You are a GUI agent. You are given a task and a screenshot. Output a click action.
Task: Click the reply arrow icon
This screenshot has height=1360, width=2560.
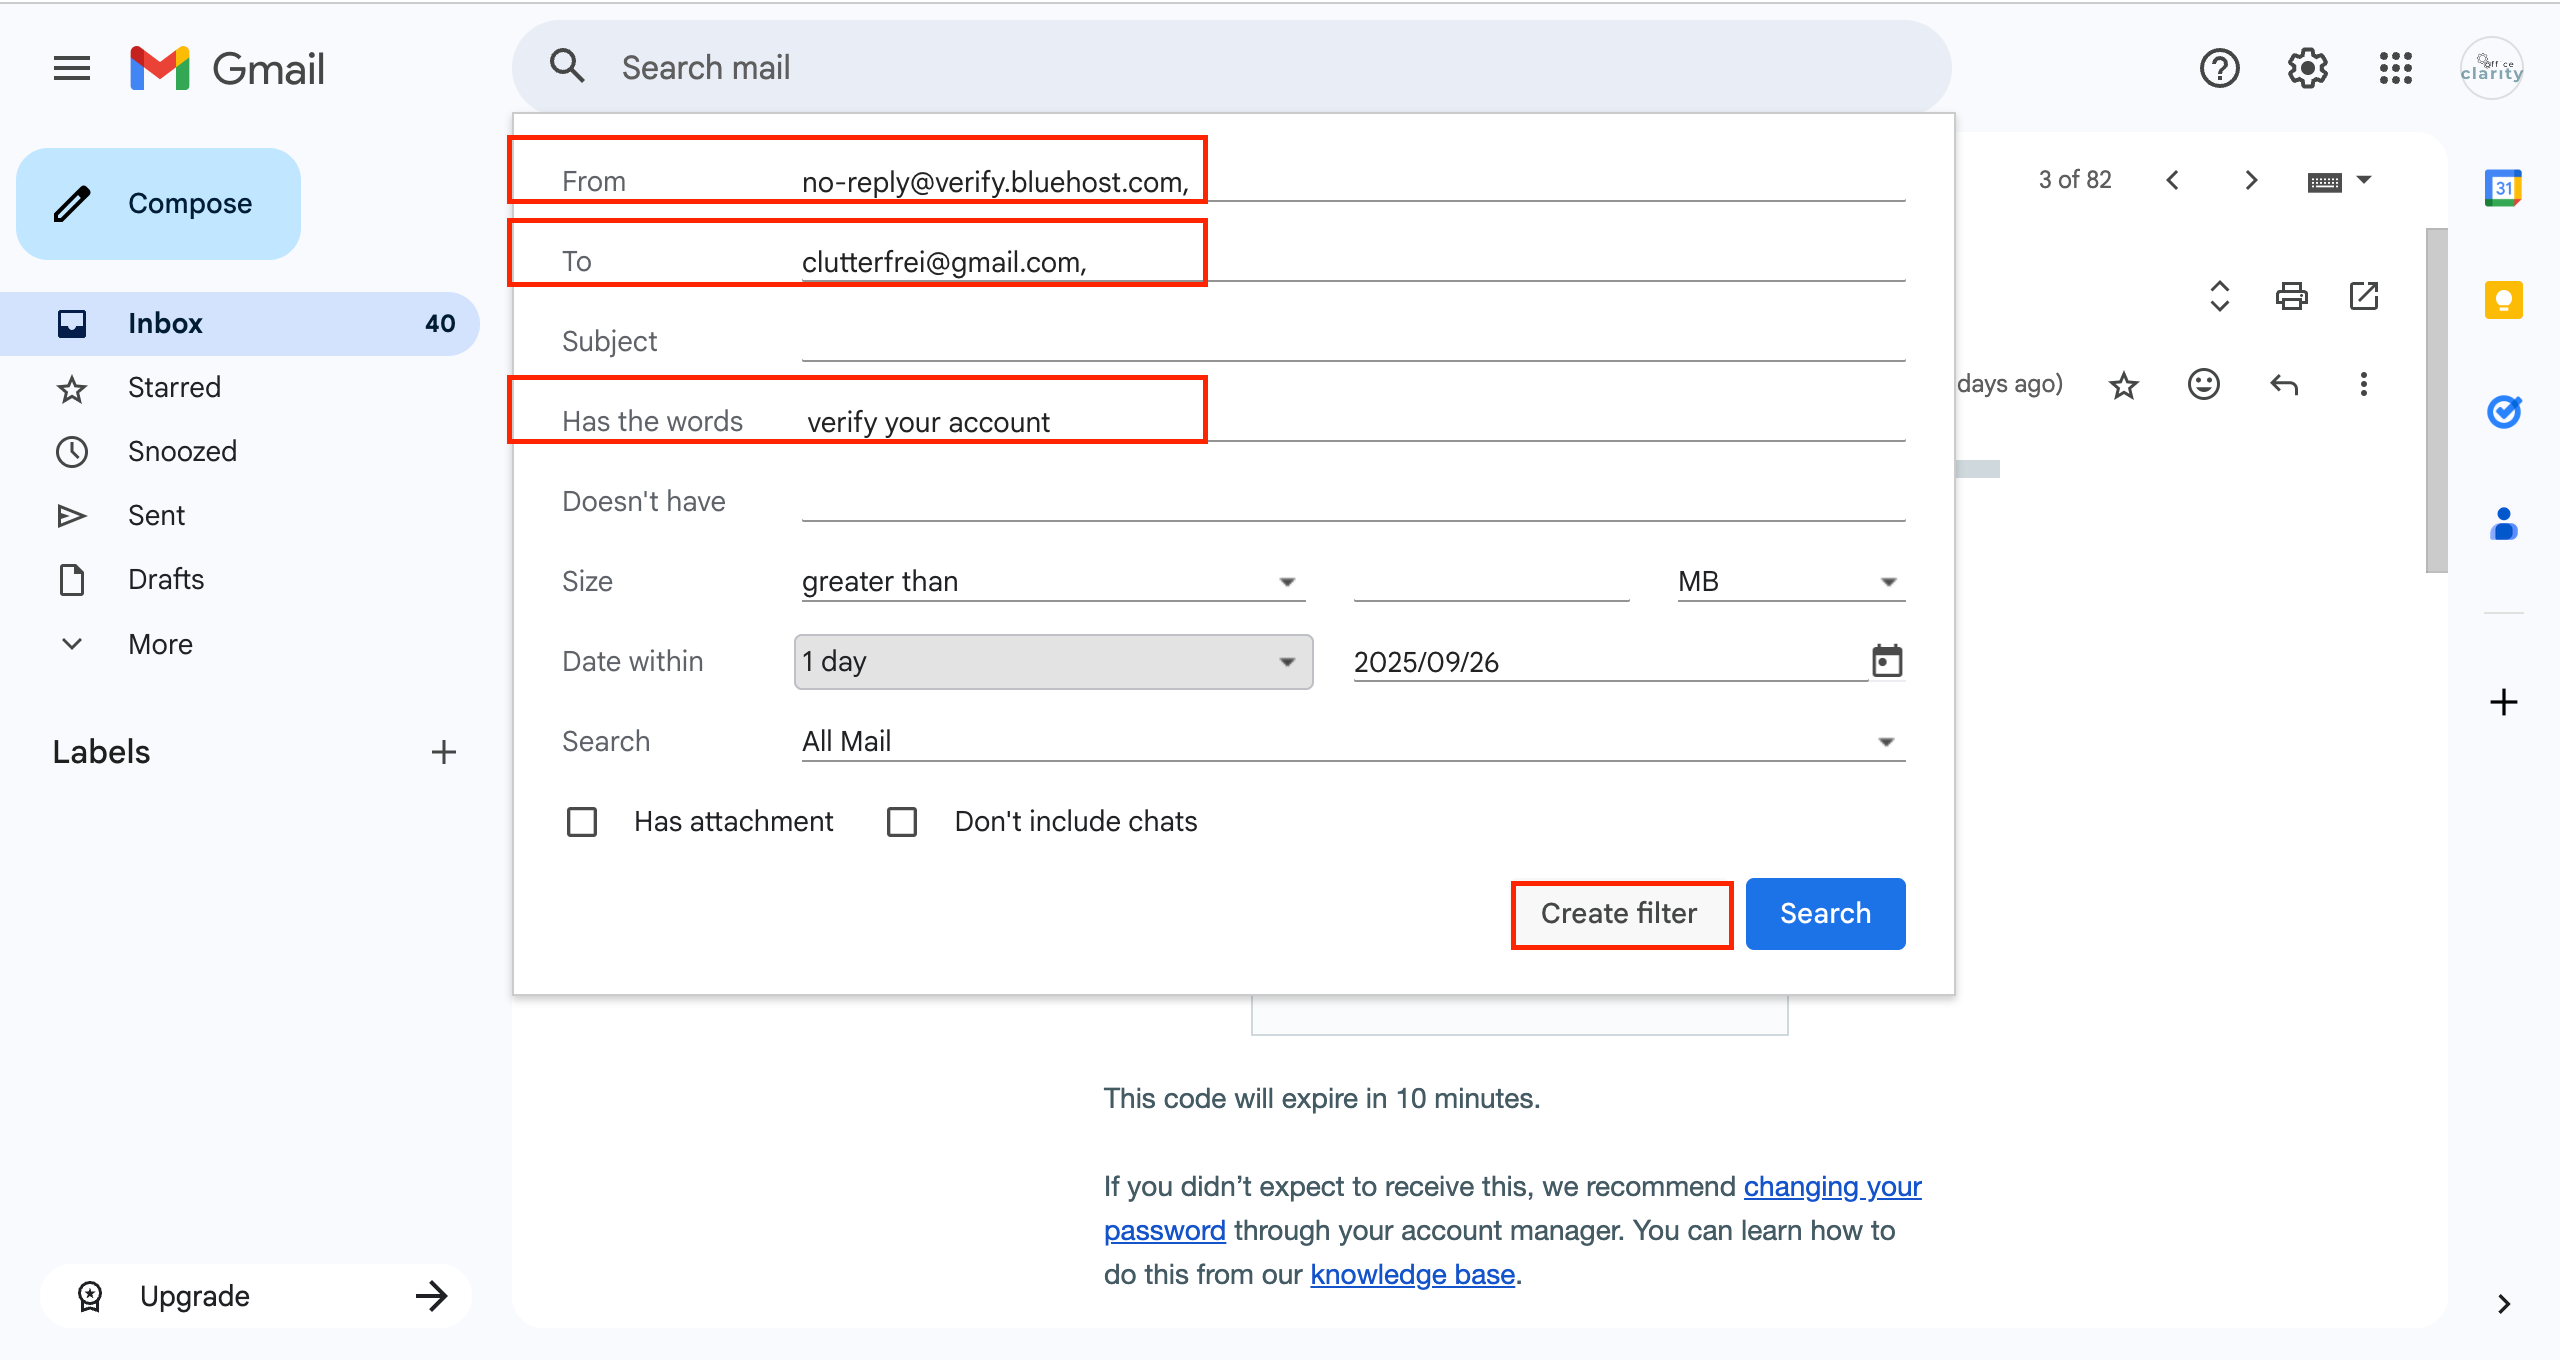(x=2284, y=385)
